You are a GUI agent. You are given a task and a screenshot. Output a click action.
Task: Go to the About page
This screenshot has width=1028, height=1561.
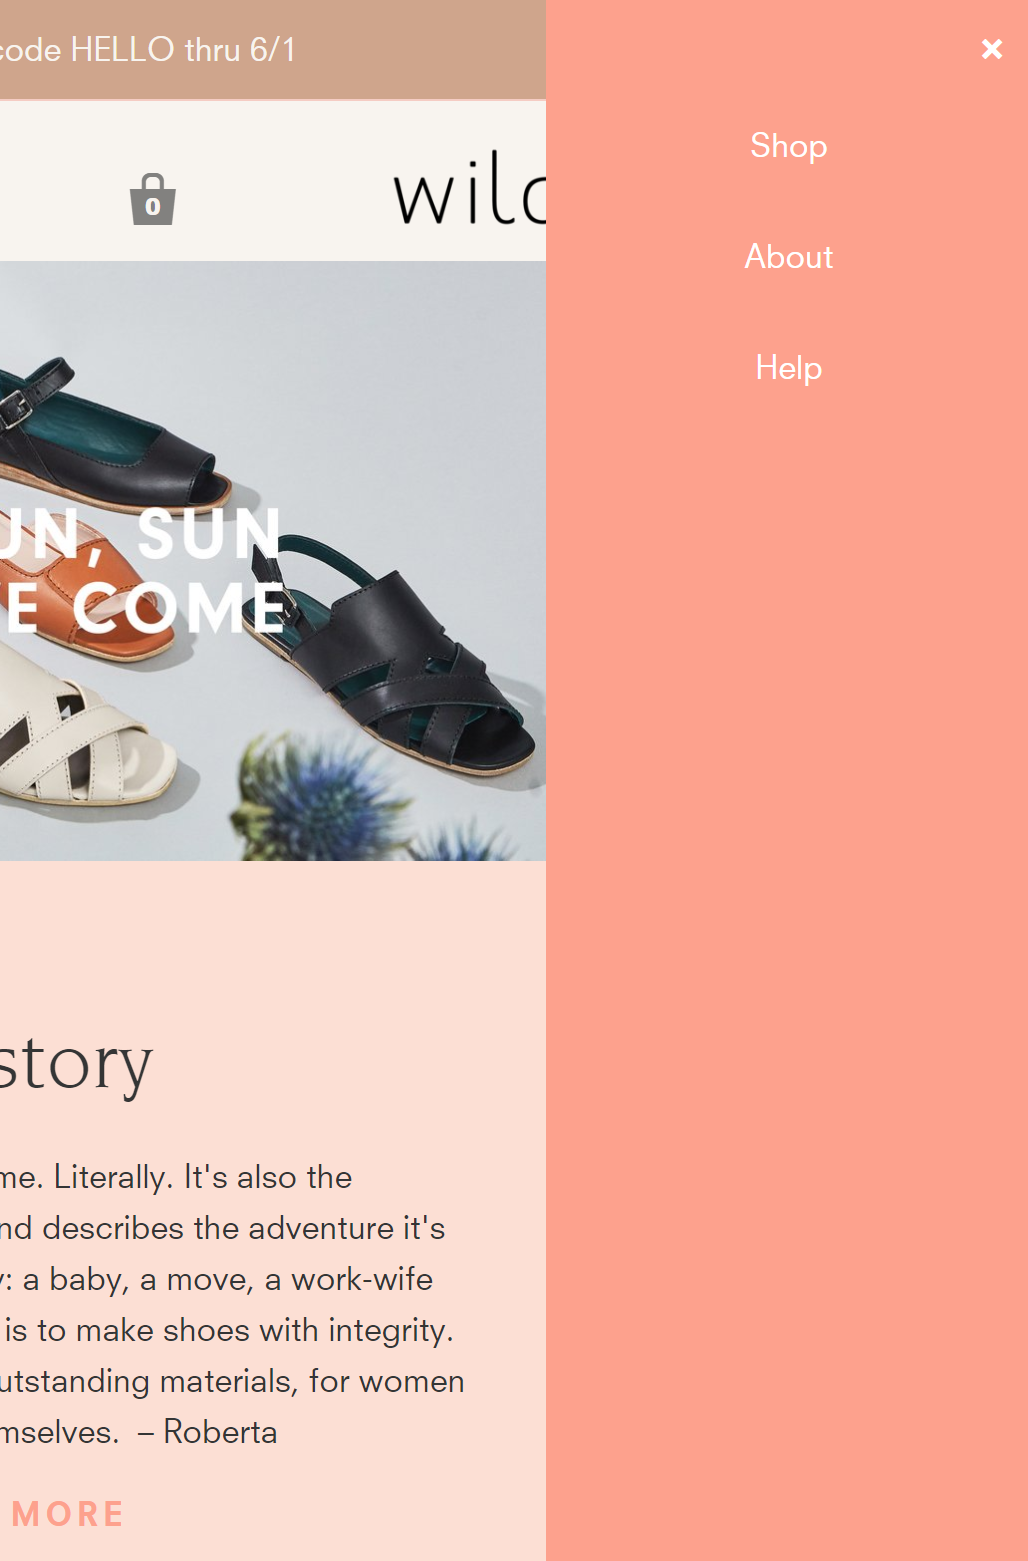tap(788, 257)
